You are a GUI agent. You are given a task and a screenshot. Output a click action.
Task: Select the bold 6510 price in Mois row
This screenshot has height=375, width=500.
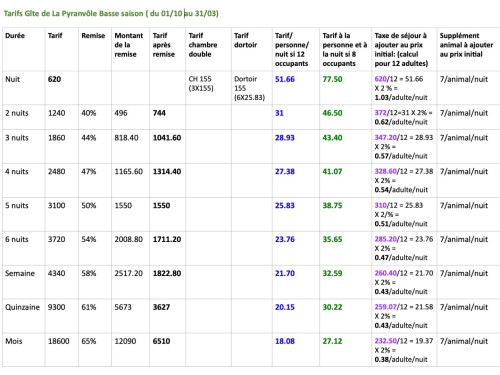161,341
